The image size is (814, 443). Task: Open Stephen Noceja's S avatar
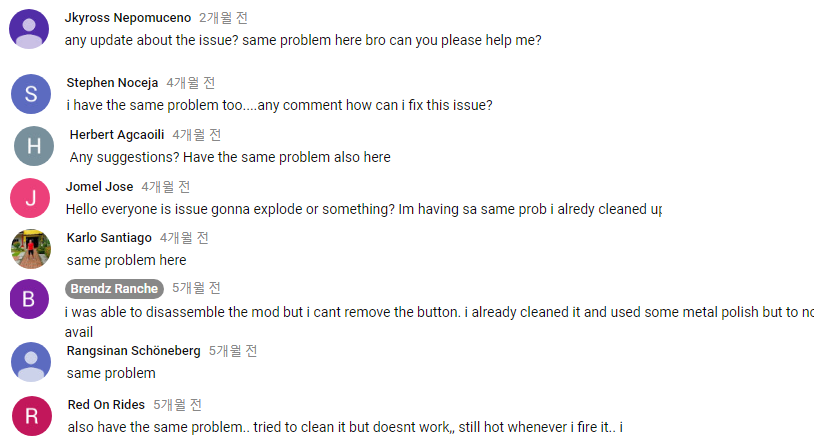(x=31, y=94)
